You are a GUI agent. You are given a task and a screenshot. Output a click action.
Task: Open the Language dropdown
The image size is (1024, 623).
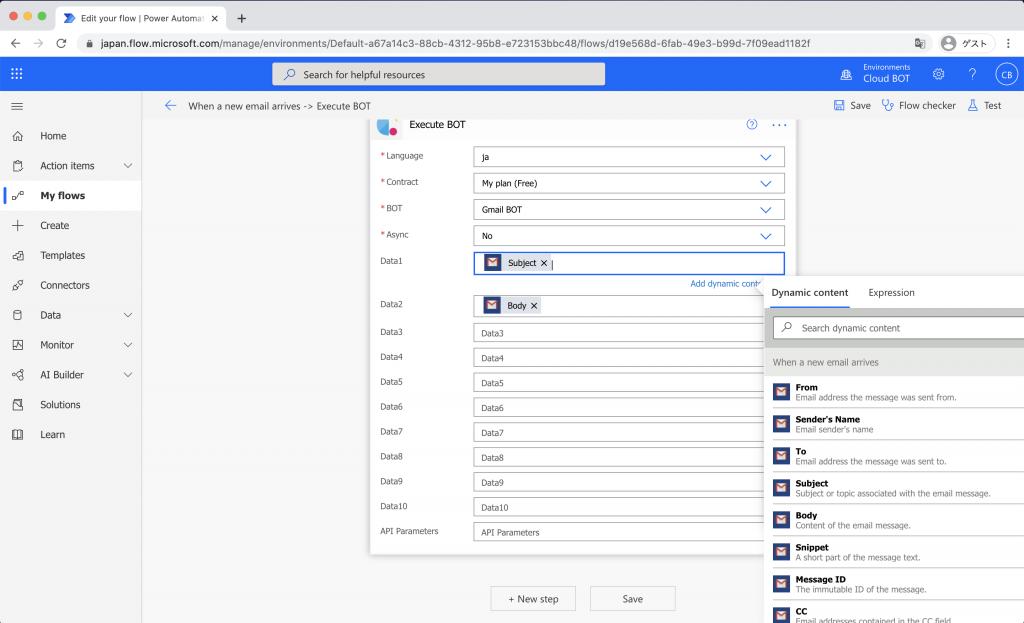pos(629,157)
